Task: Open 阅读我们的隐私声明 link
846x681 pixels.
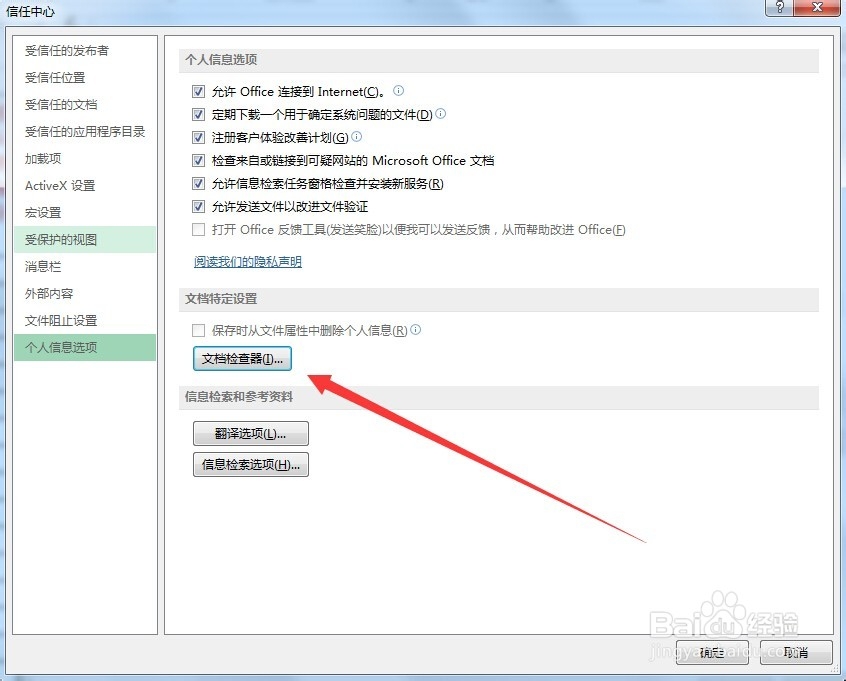Action: tap(248, 262)
